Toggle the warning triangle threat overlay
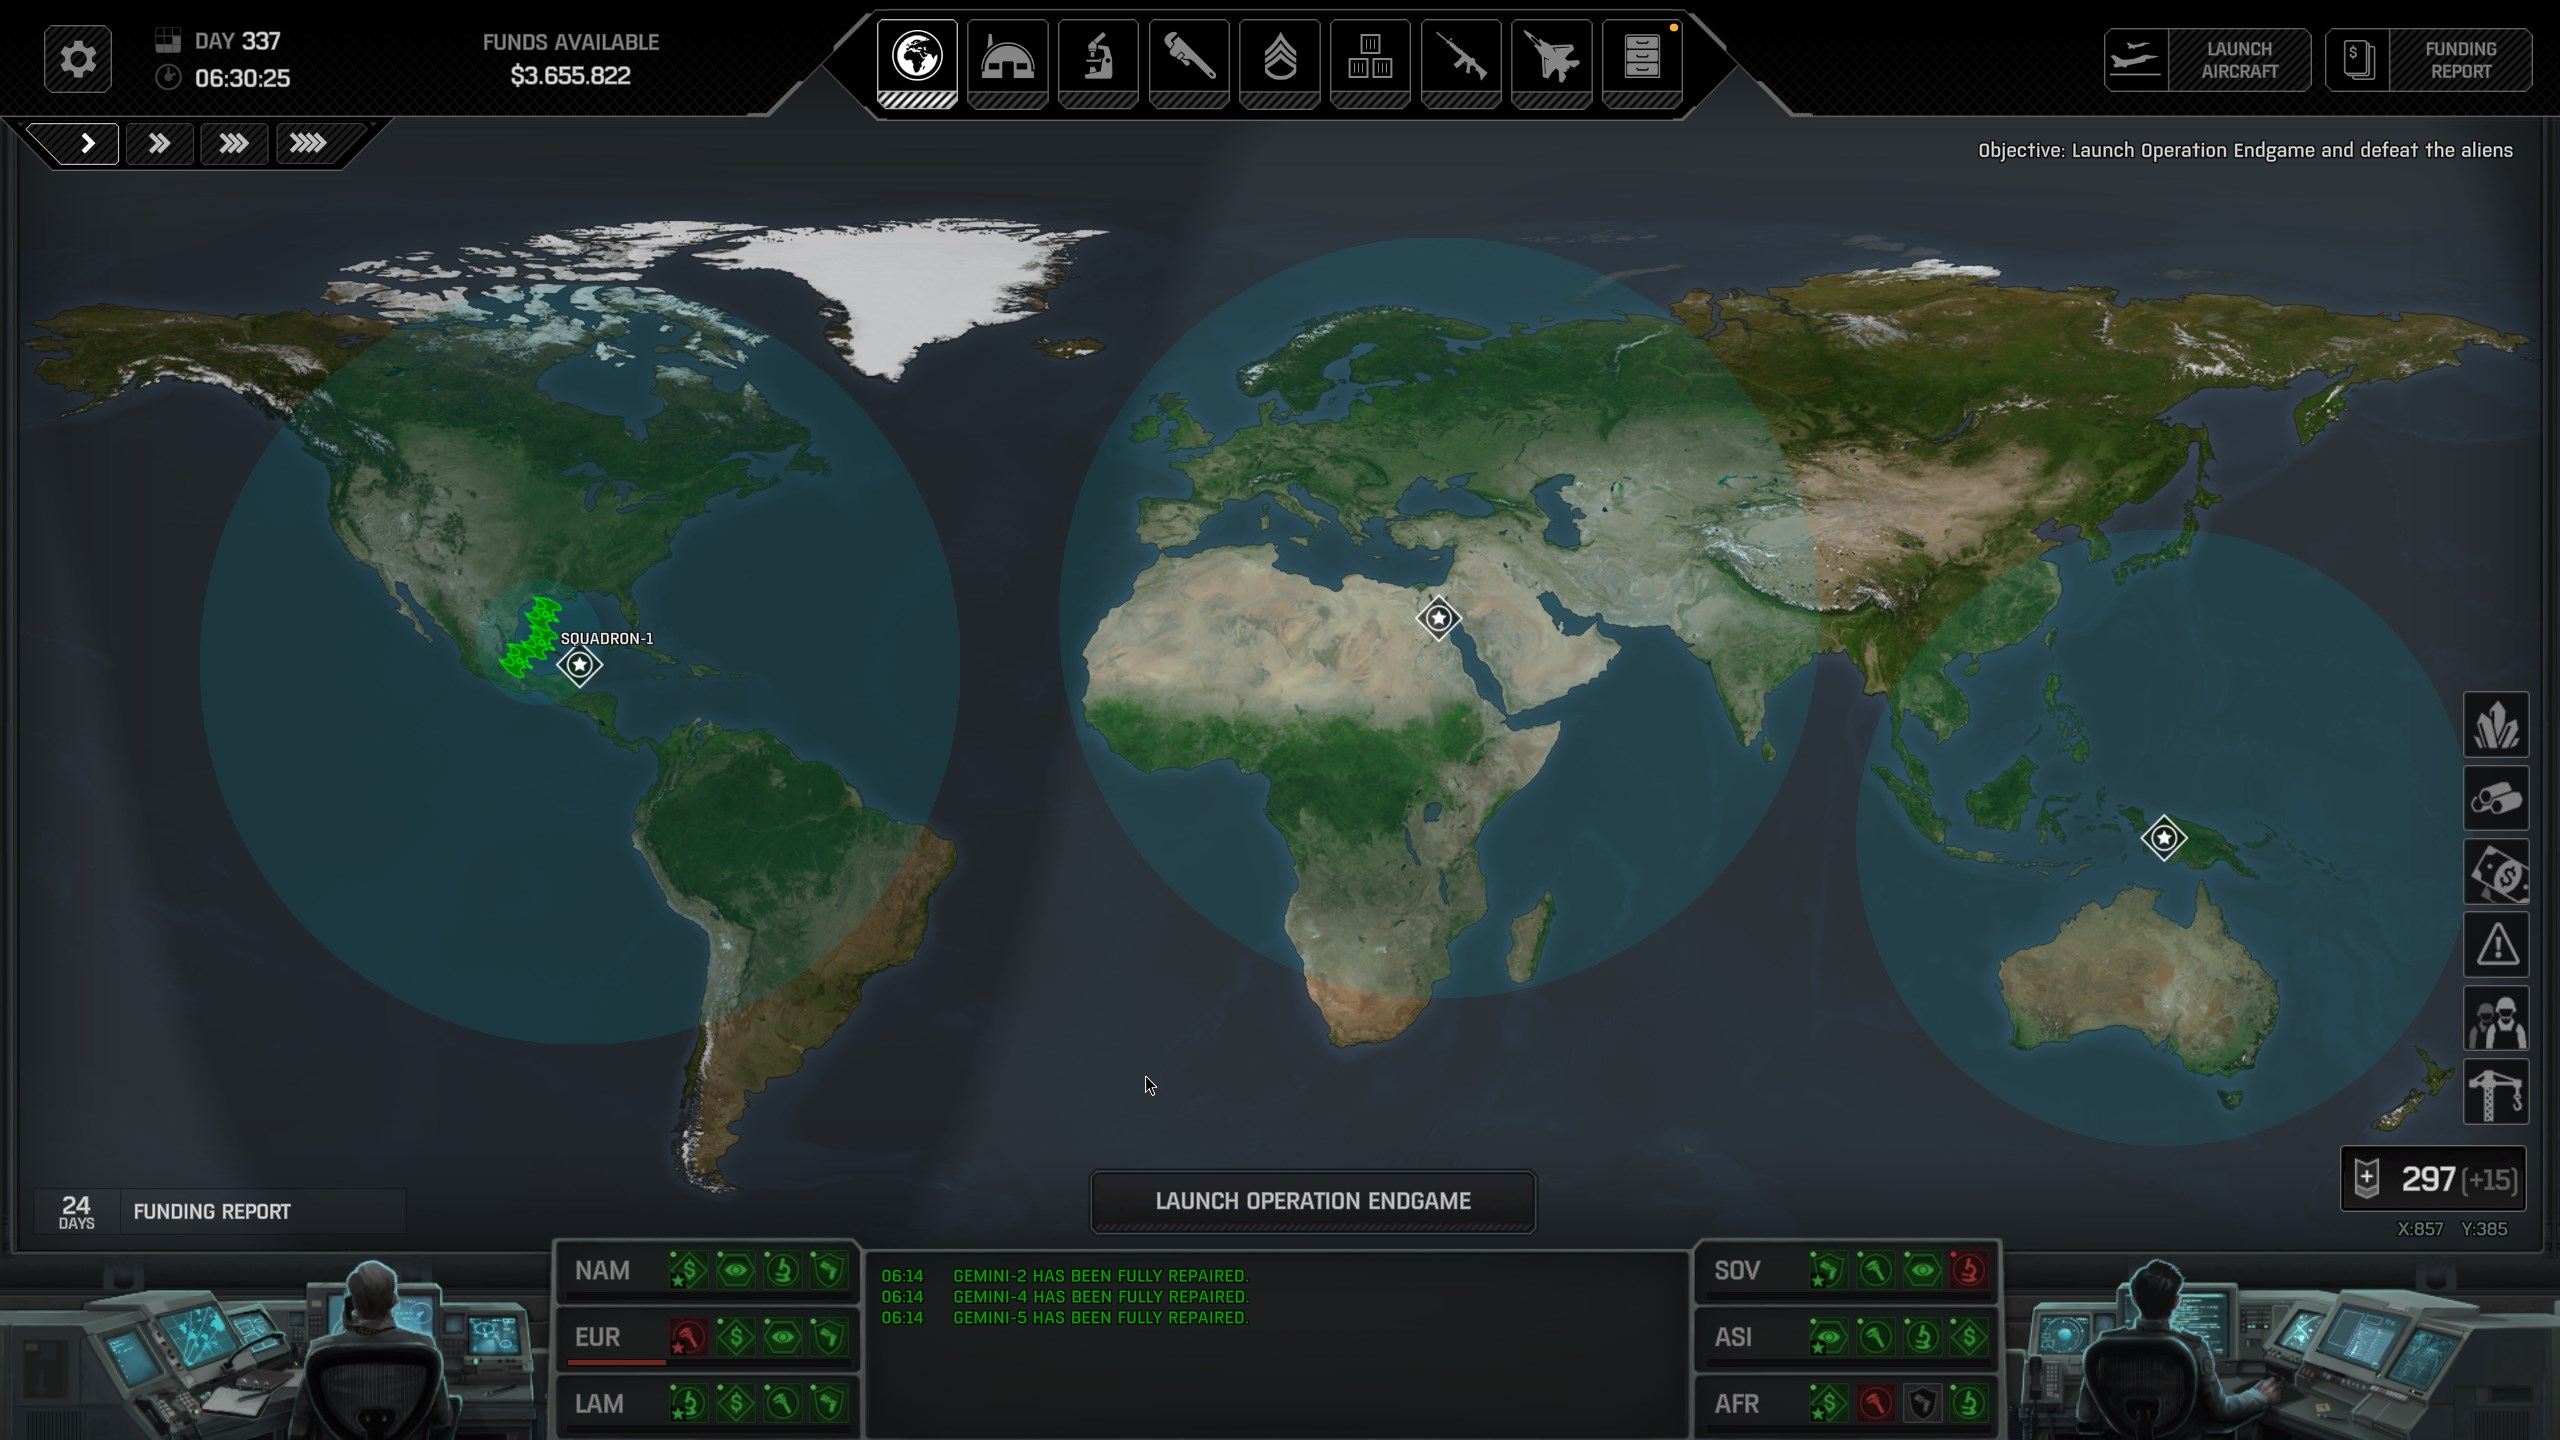The width and height of the screenshot is (2560, 1440). (2496, 944)
